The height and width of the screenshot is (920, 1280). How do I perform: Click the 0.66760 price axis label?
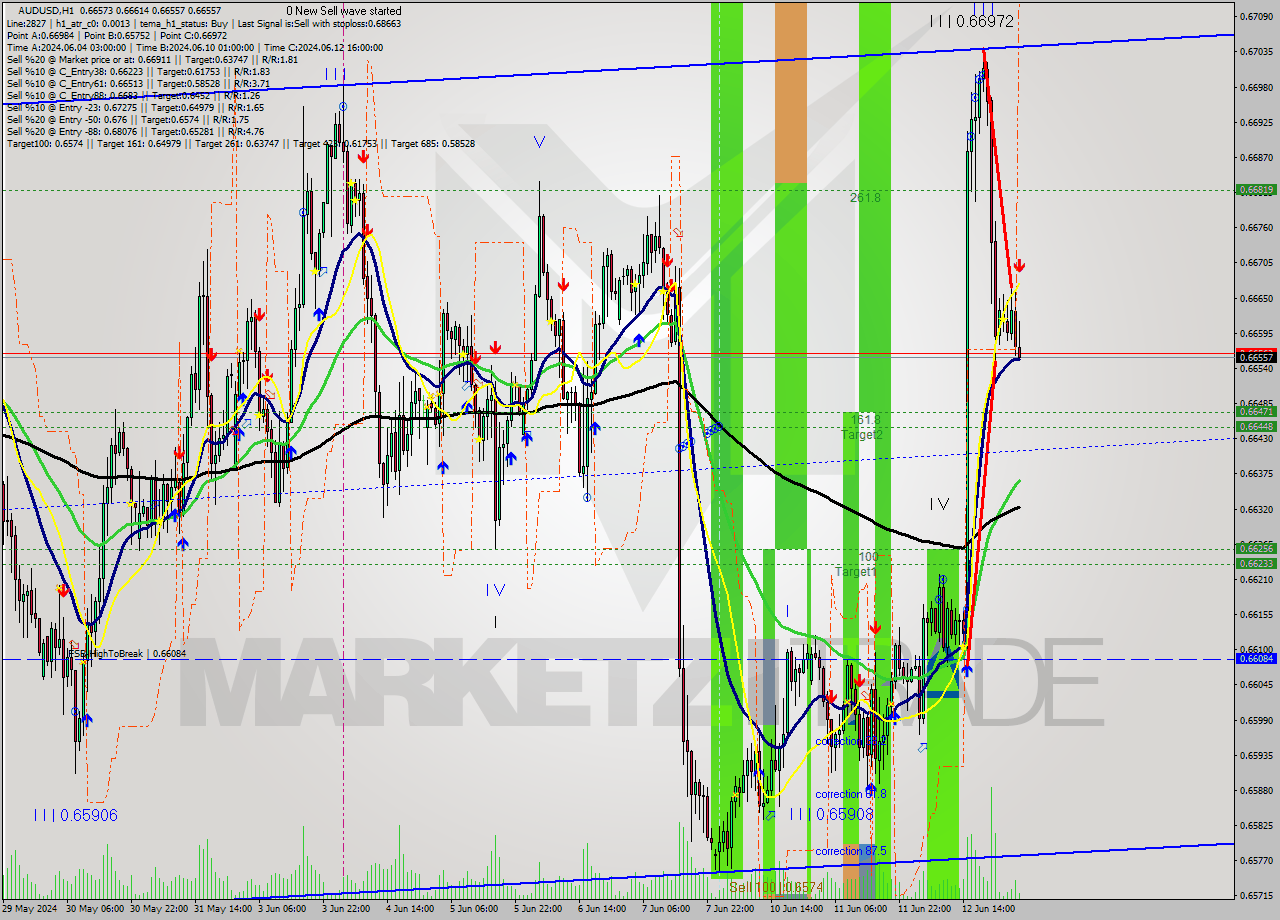click(x=1256, y=227)
